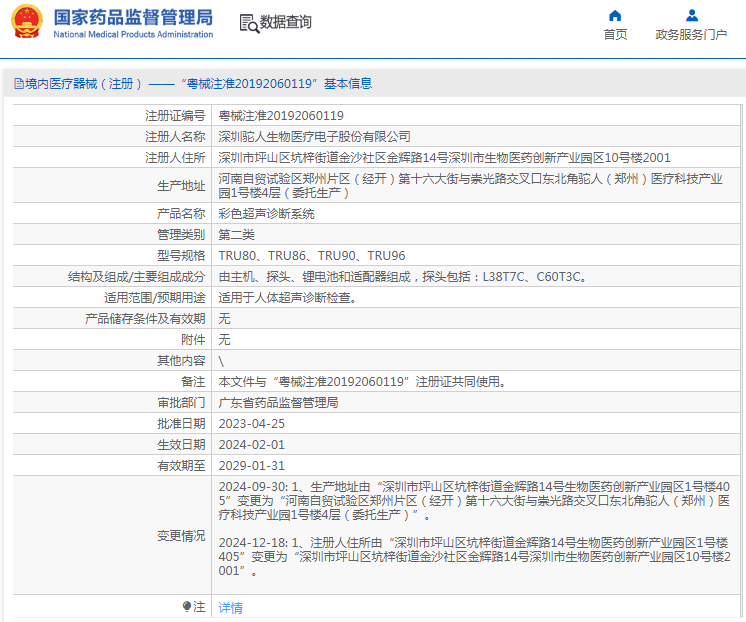Select approval date 2023-04-25
This screenshot has width=746, height=622.
[252, 424]
